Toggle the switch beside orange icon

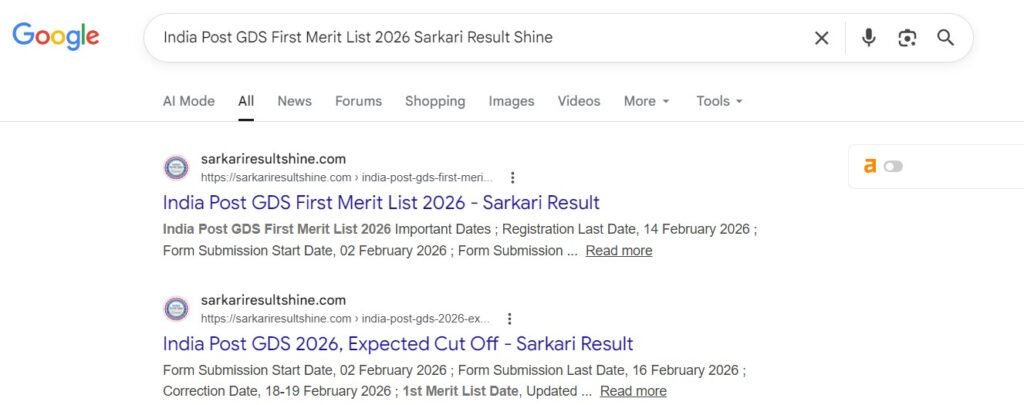pos(893,166)
